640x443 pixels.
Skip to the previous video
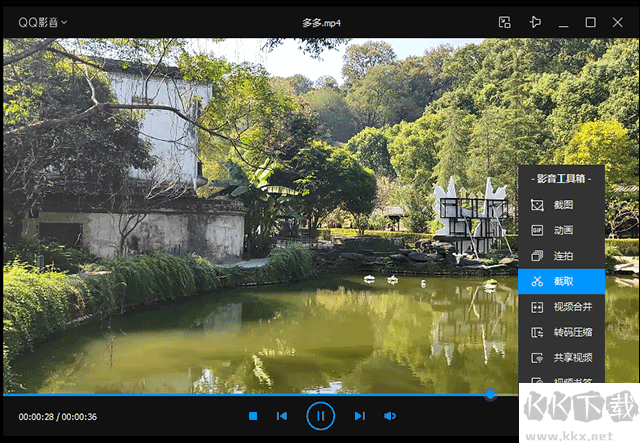tap(282, 416)
